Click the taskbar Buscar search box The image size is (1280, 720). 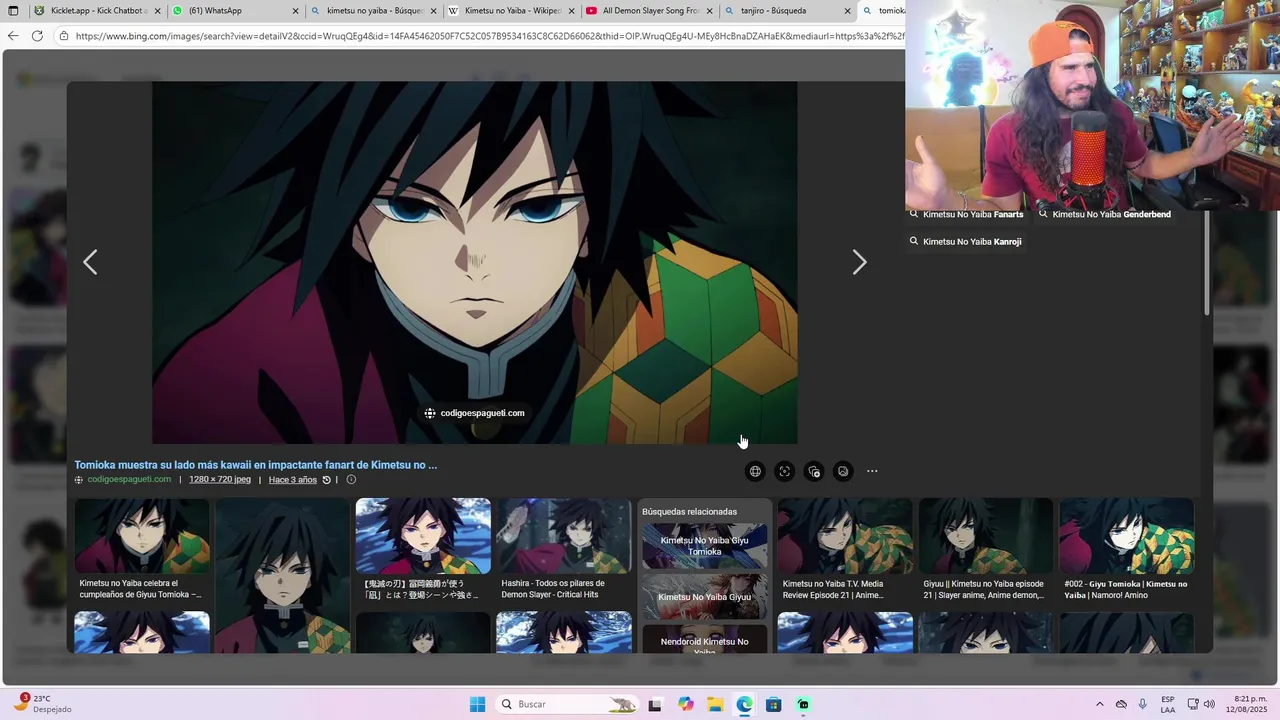(568, 704)
